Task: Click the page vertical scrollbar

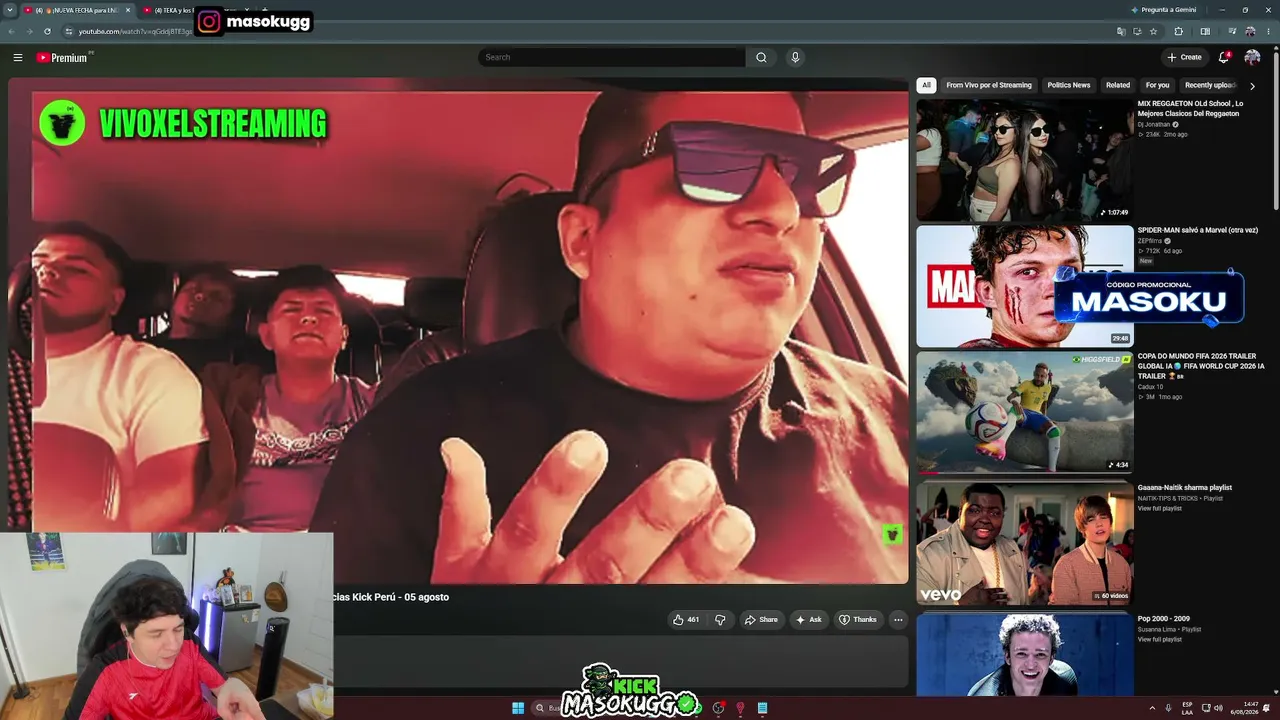Action: 1275,130
